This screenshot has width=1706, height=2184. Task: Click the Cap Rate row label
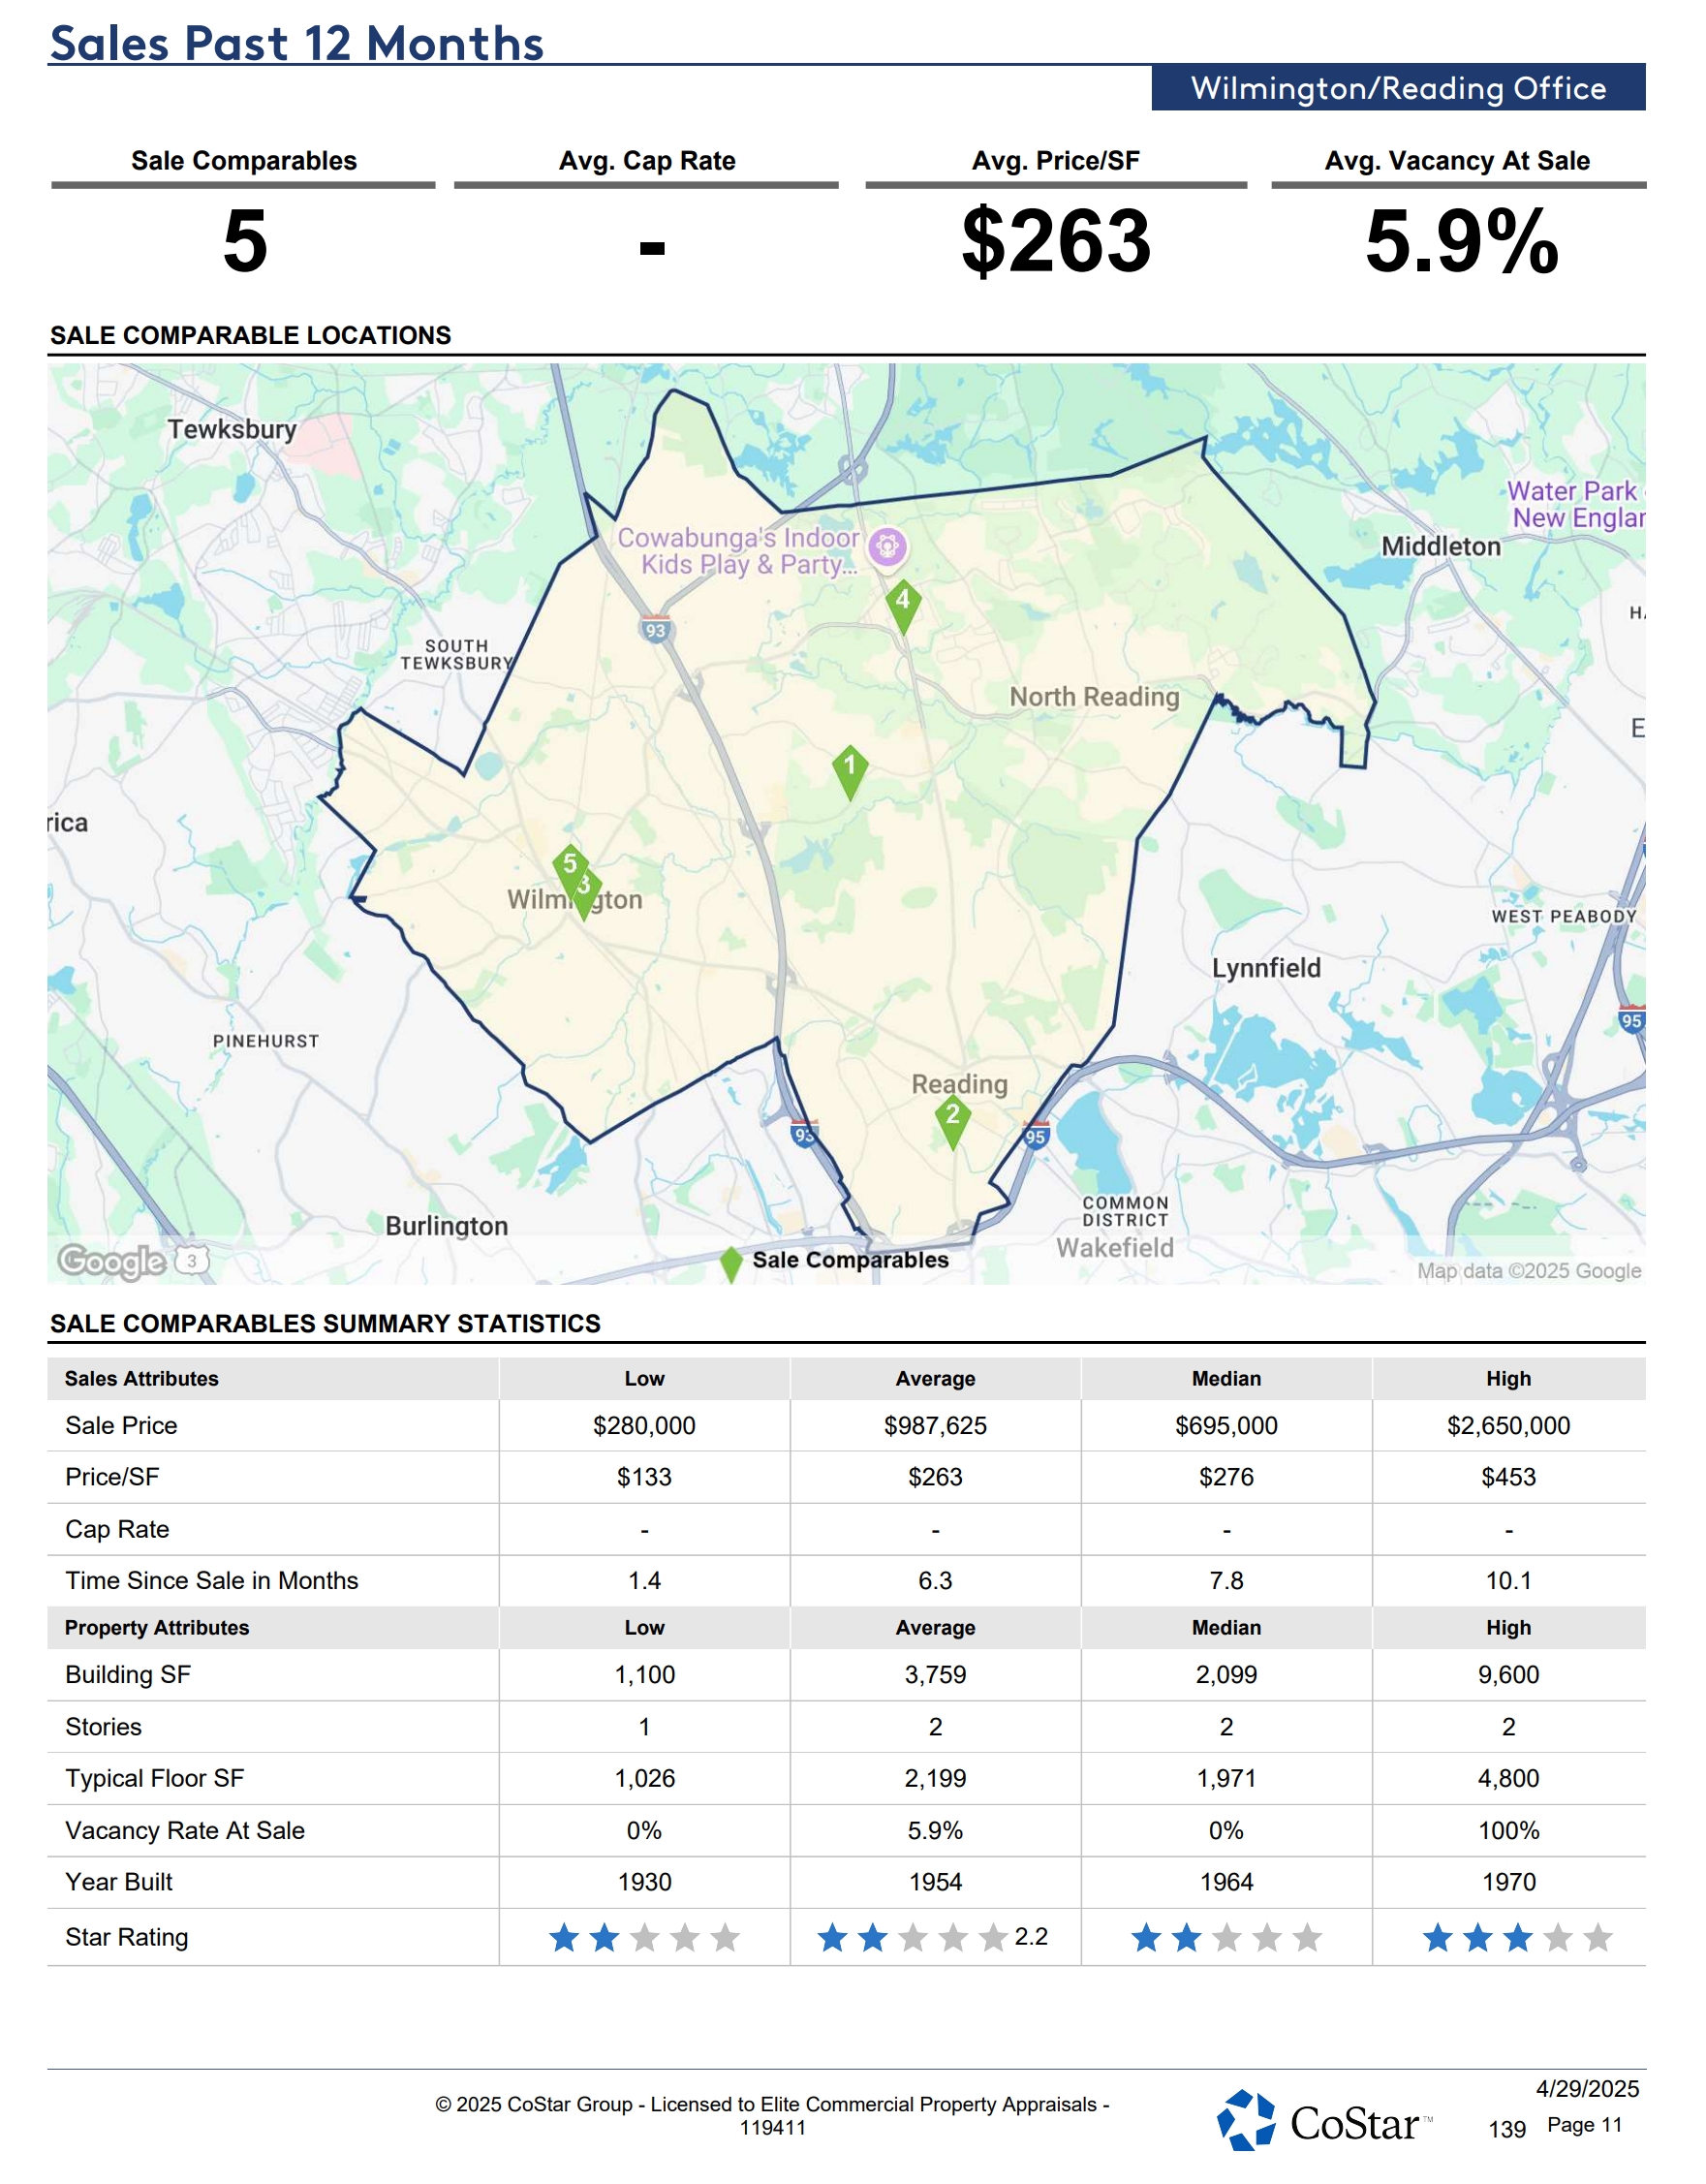pyautogui.click(x=117, y=1530)
